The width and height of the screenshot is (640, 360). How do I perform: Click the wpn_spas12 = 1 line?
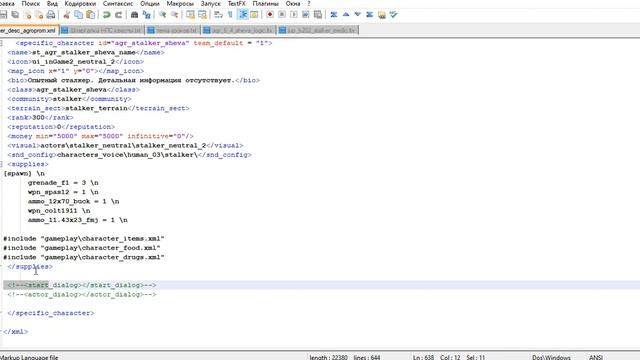(x=63, y=192)
